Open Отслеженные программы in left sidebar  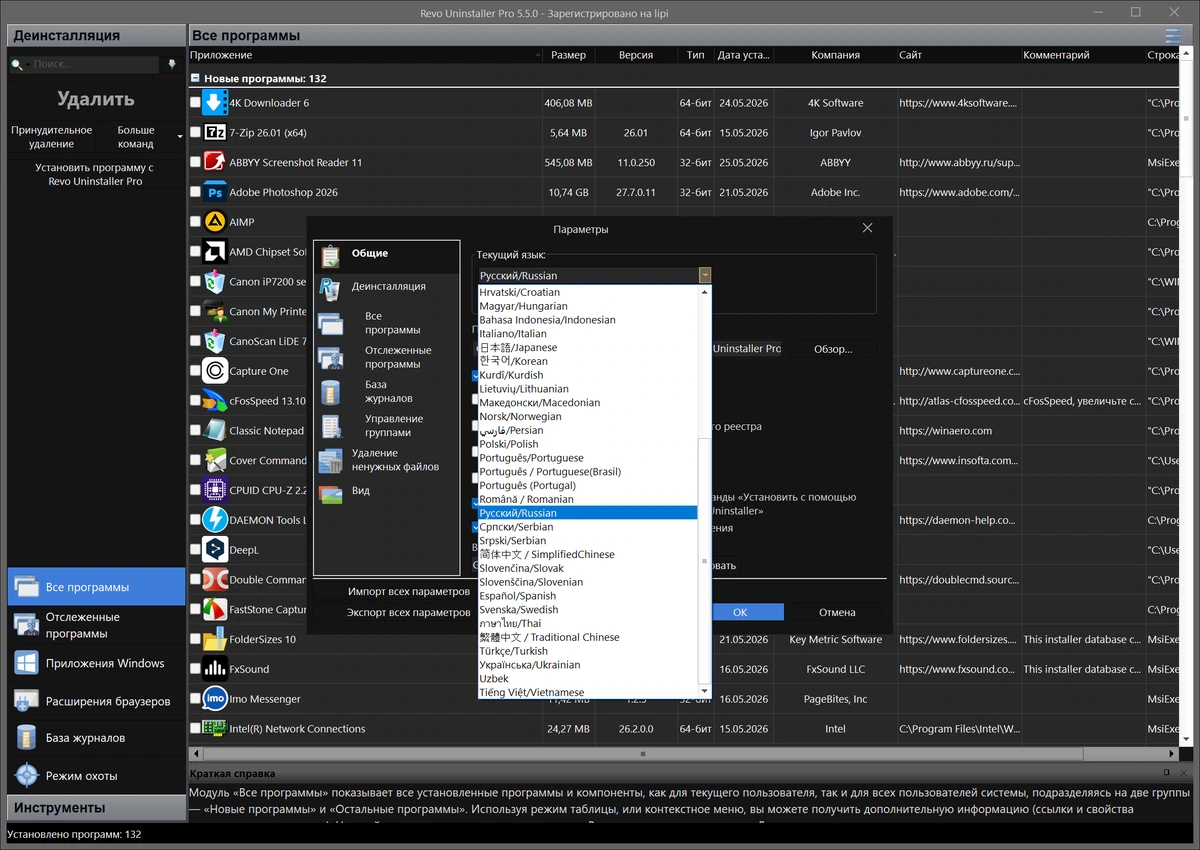click(x=96, y=625)
